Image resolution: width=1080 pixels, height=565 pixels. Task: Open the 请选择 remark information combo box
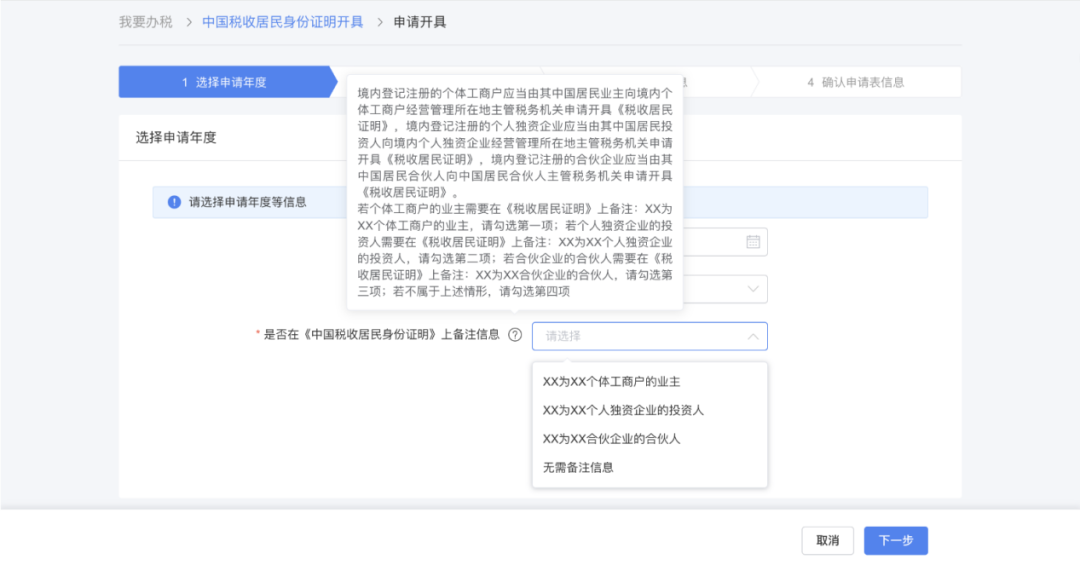point(640,336)
